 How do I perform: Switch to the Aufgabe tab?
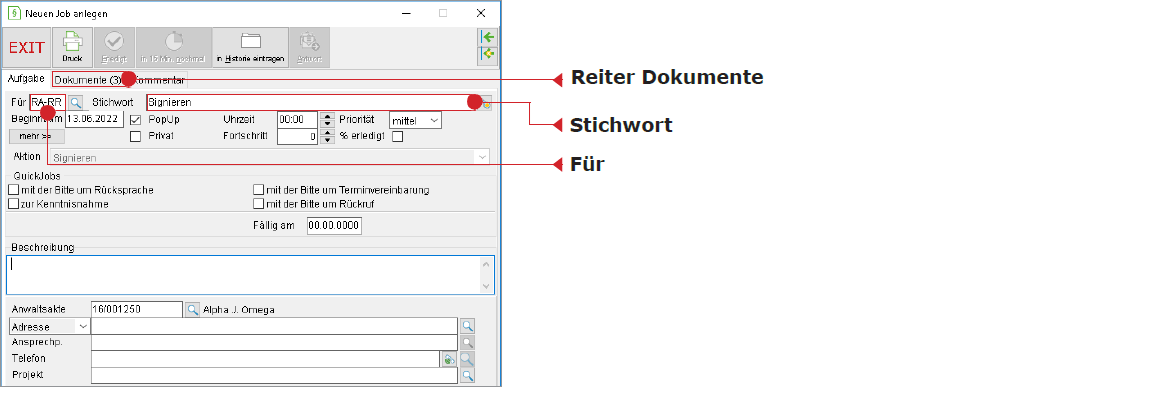tap(26, 78)
